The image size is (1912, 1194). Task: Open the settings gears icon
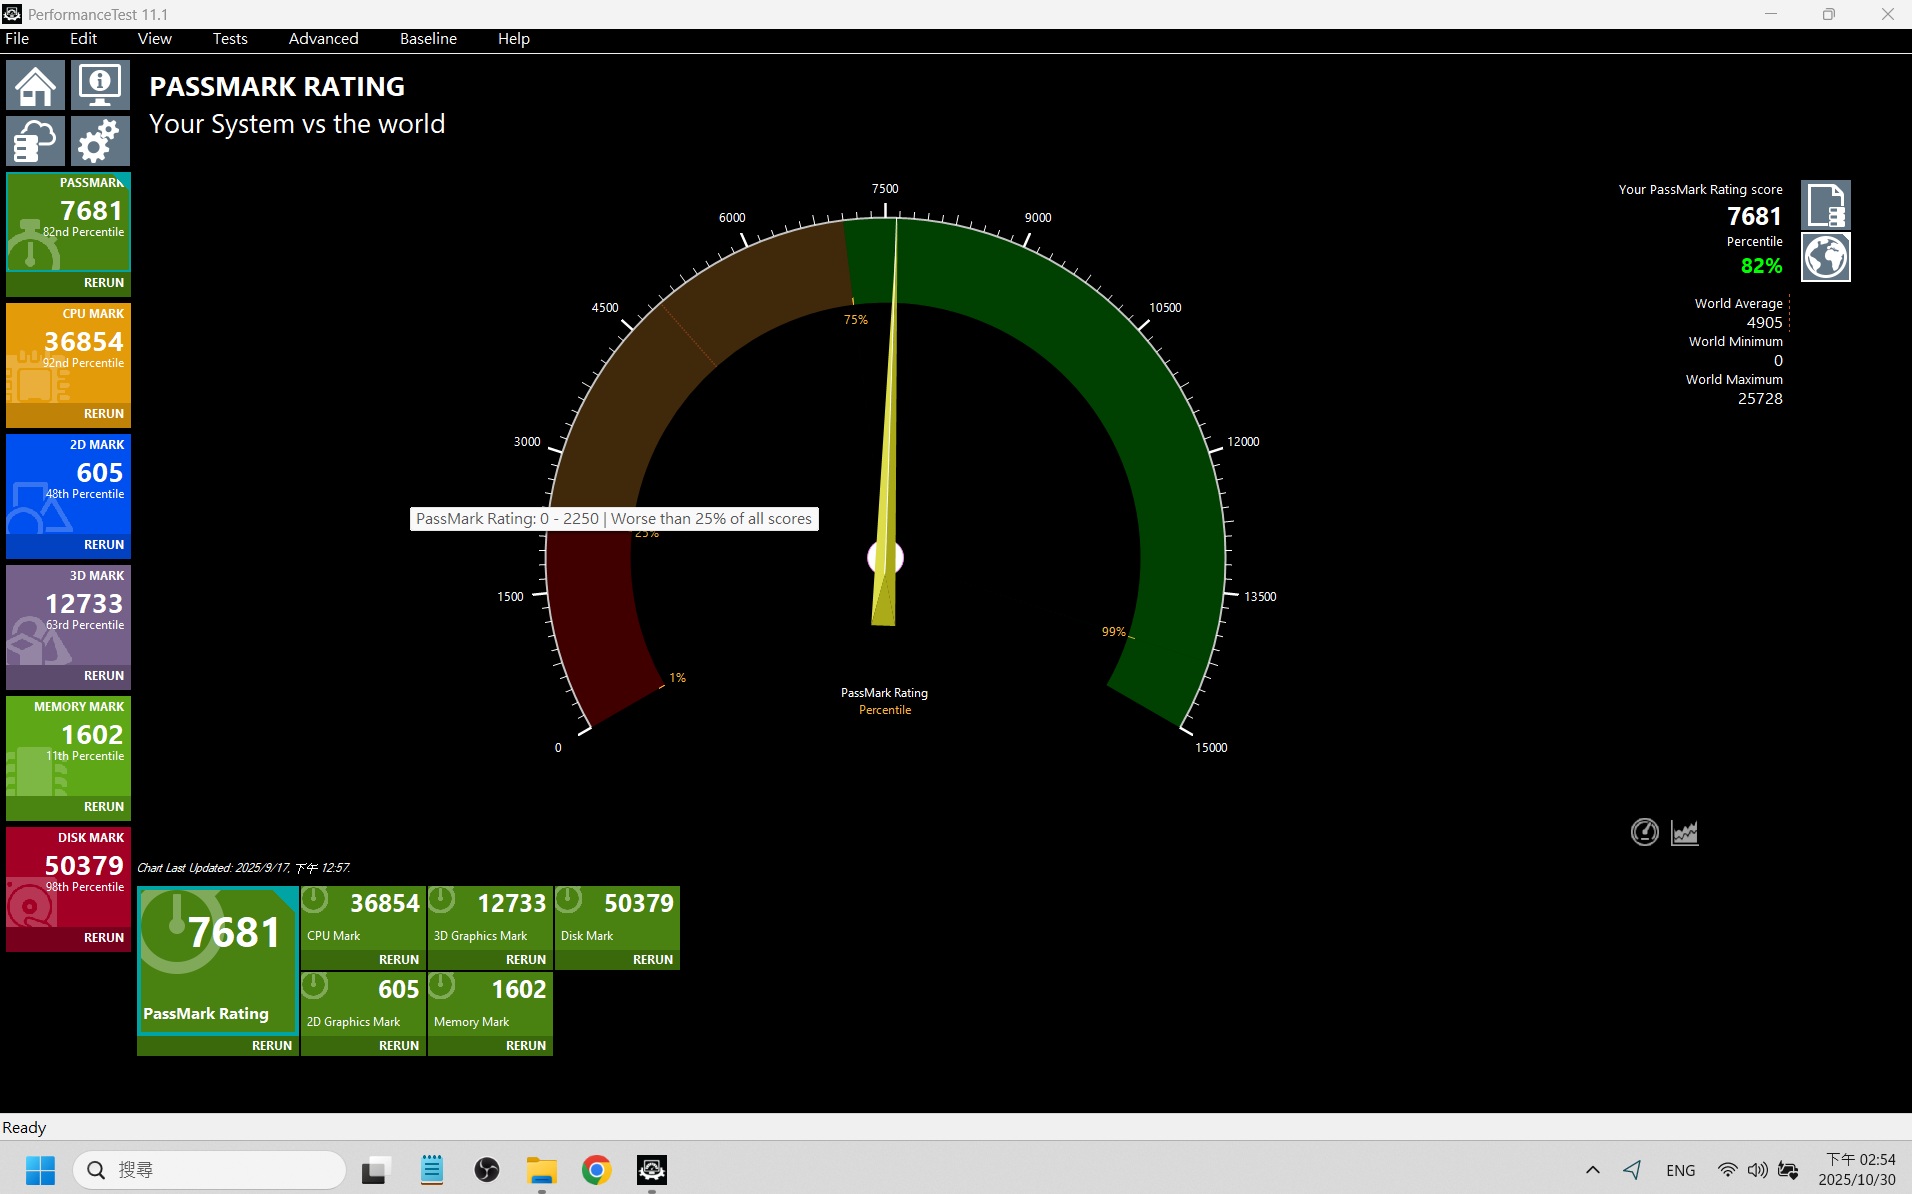click(x=100, y=141)
